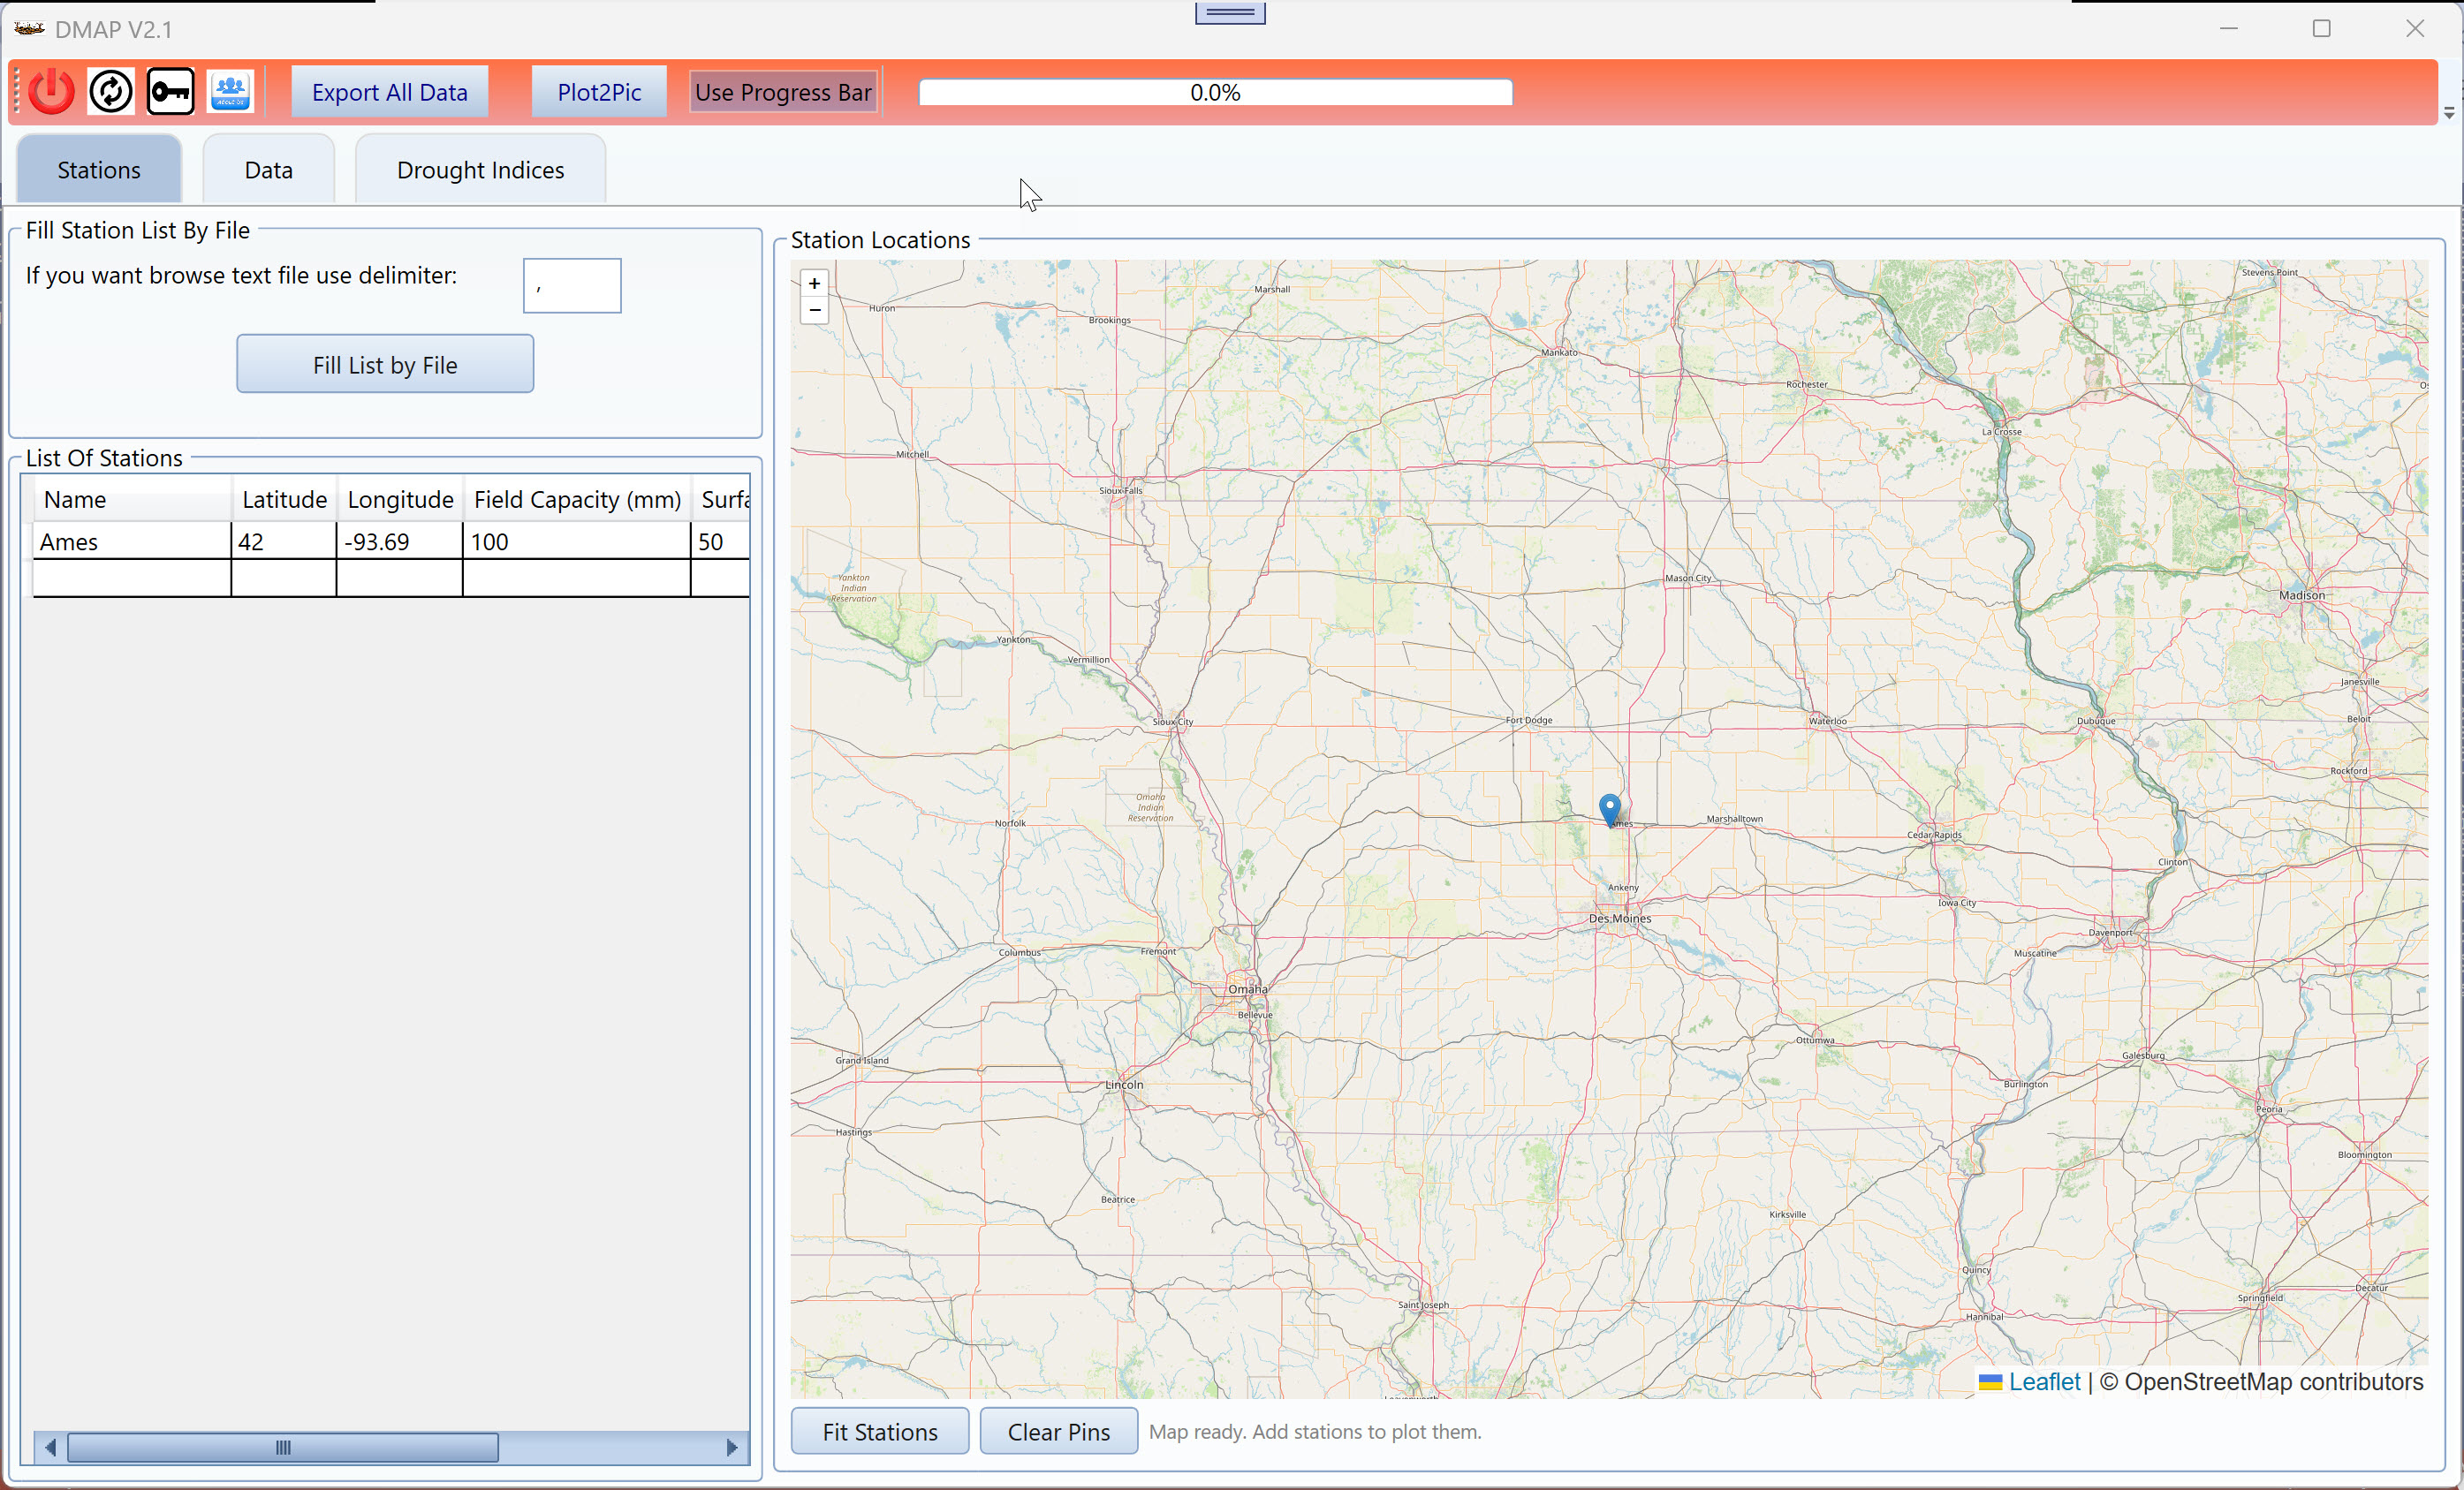Click the Cedar Rapids label on map
The image size is (2464, 1490).
click(x=1934, y=835)
